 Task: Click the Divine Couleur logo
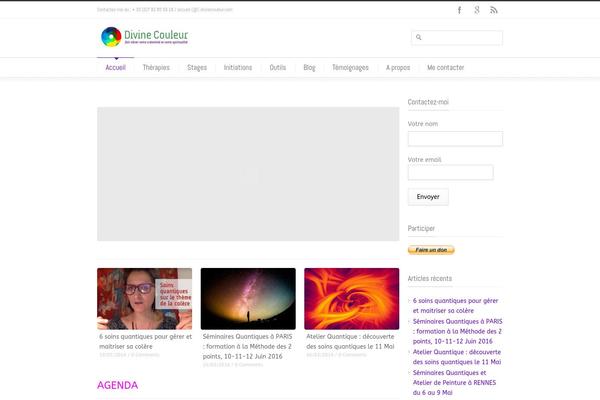144,37
